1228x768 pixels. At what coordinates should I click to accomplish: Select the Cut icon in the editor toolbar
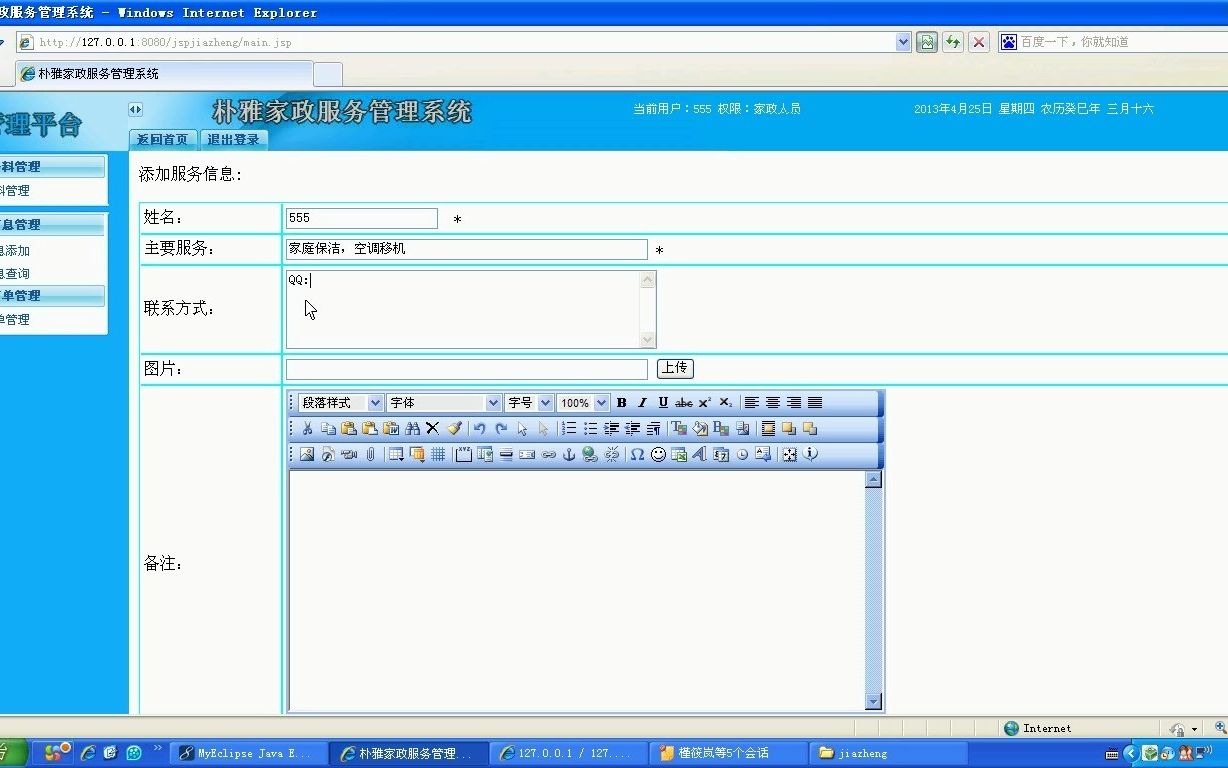(307, 427)
